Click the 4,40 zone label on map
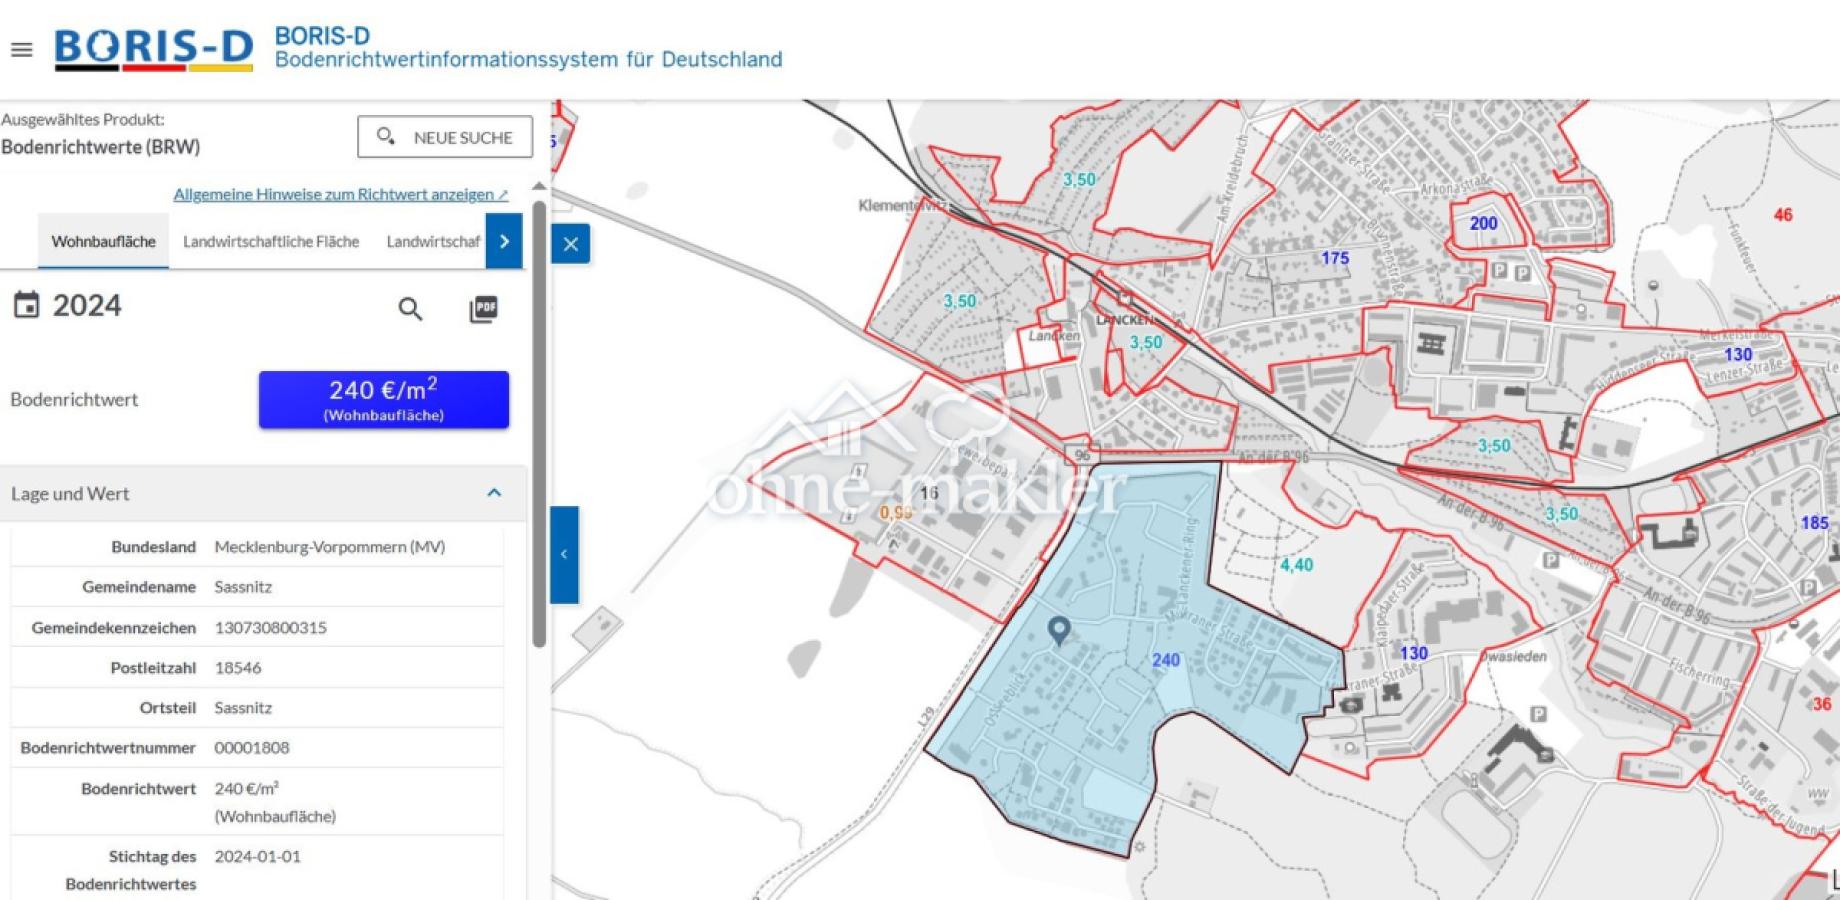The image size is (1840, 900). point(1296,565)
